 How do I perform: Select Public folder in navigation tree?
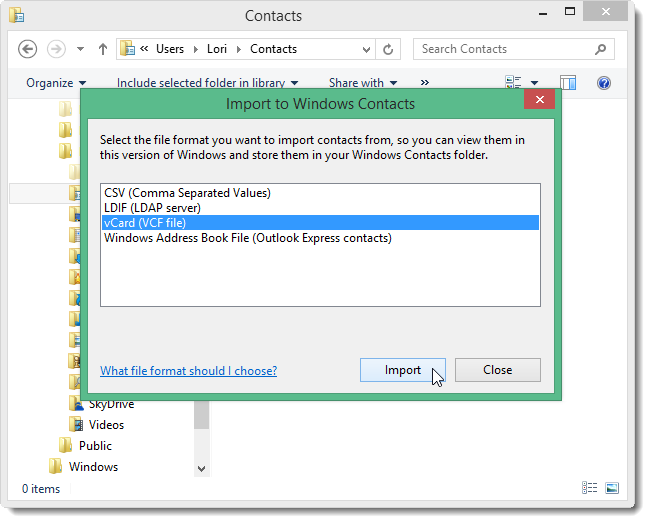tap(95, 446)
